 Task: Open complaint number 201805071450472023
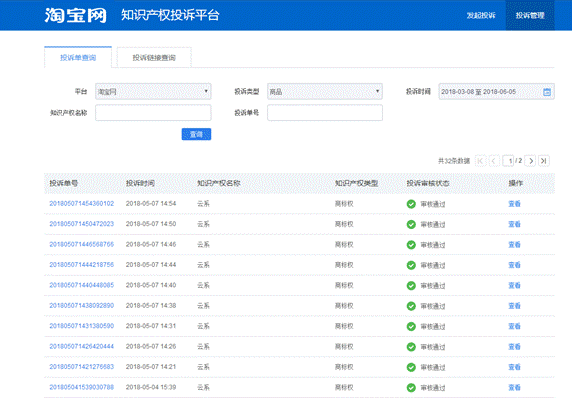(82, 224)
